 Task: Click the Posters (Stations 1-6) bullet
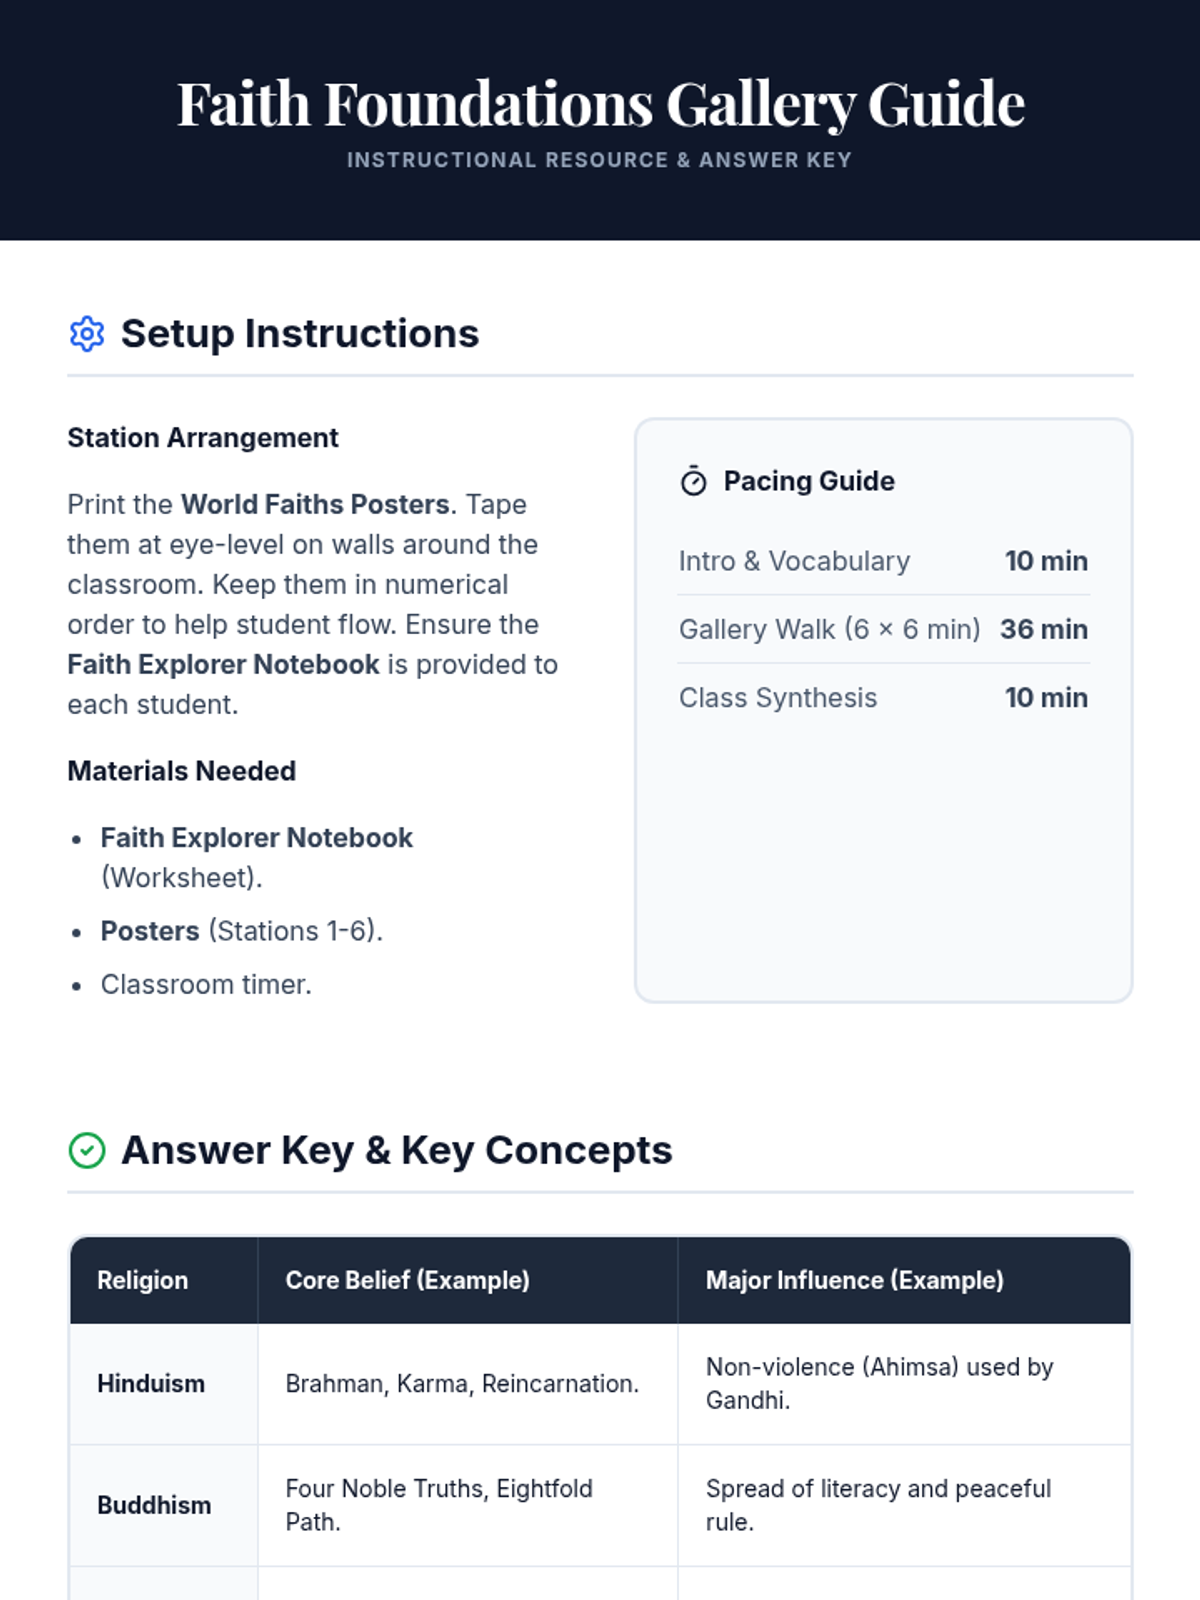(x=242, y=931)
